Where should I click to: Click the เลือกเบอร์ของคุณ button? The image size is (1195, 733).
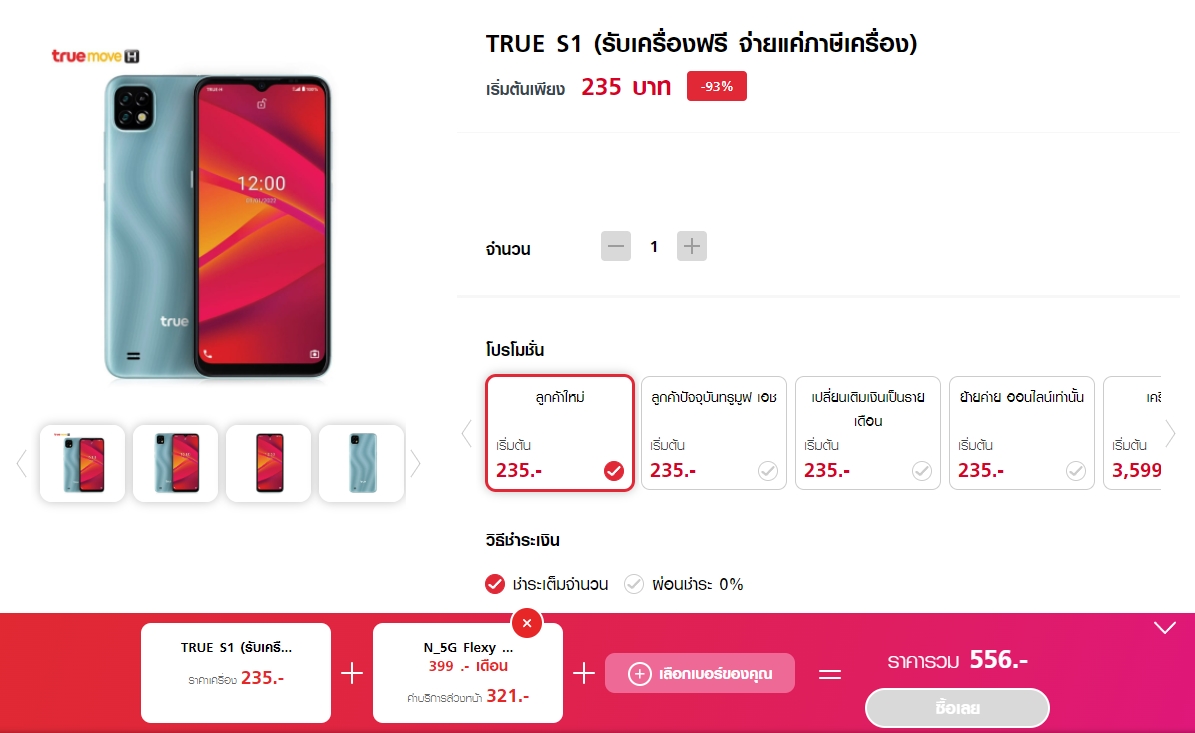(x=700, y=674)
